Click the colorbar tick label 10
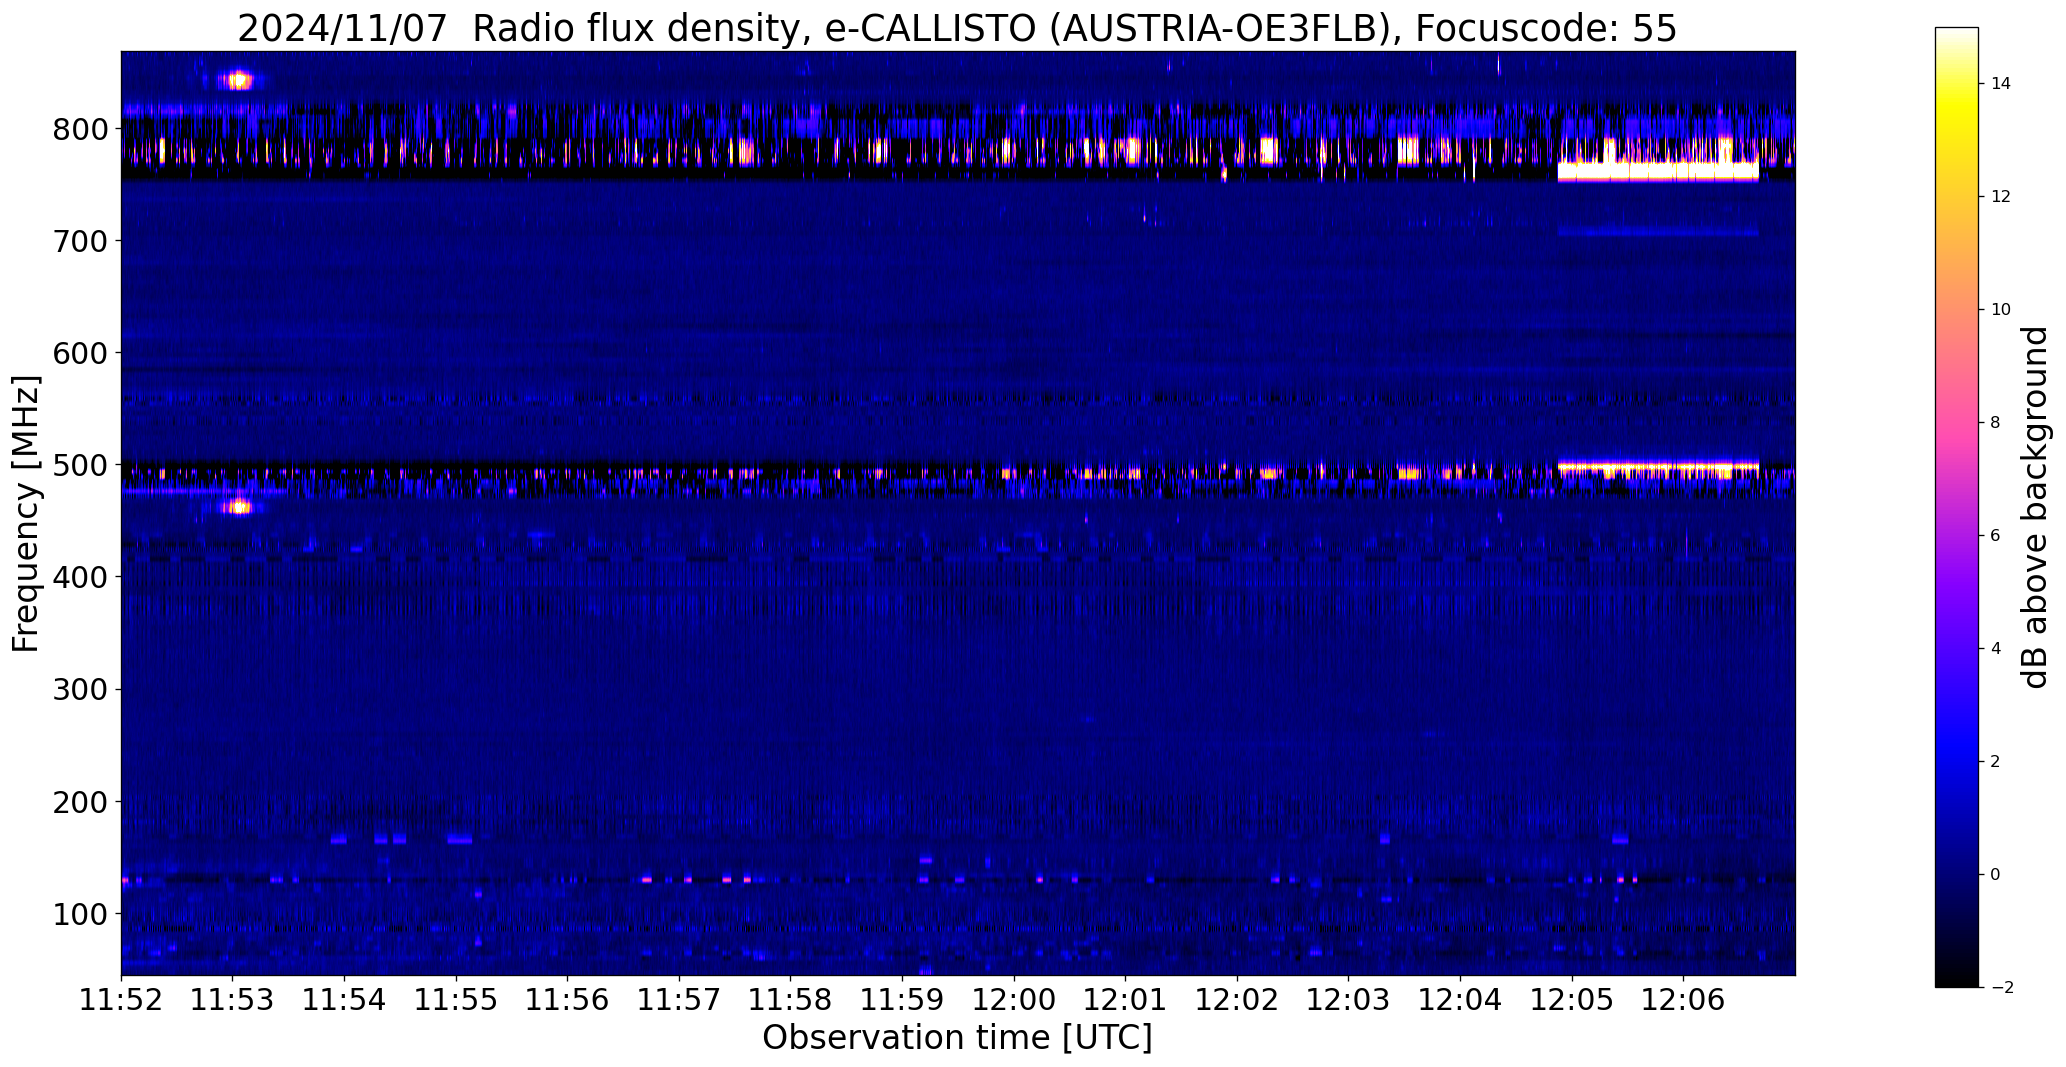Image resolution: width=2066 pixels, height=1067 pixels. coord(2000,310)
